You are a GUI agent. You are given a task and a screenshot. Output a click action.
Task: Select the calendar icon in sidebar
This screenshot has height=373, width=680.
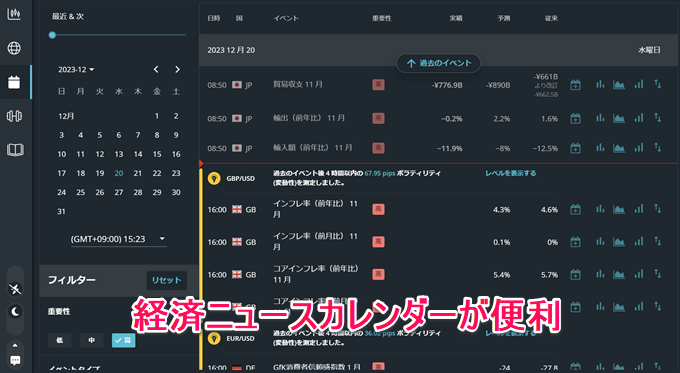(x=14, y=82)
